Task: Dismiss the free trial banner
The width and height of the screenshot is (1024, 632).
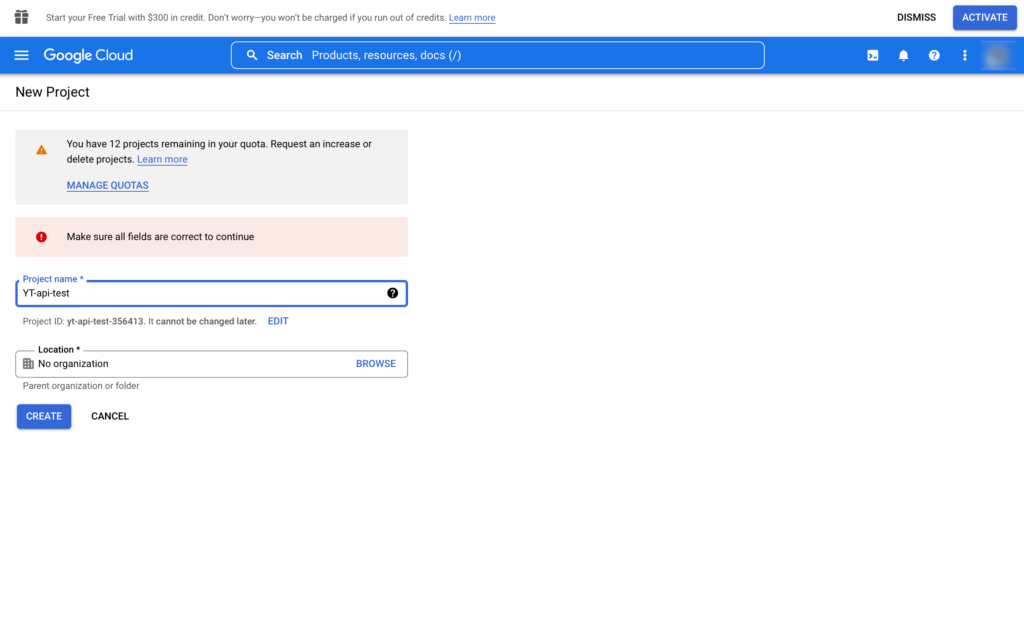Action: click(916, 17)
